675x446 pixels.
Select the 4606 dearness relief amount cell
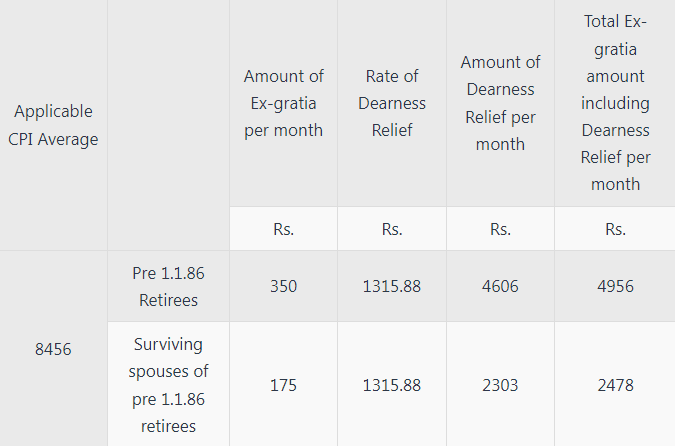pyautogui.click(x=500, y=286)
